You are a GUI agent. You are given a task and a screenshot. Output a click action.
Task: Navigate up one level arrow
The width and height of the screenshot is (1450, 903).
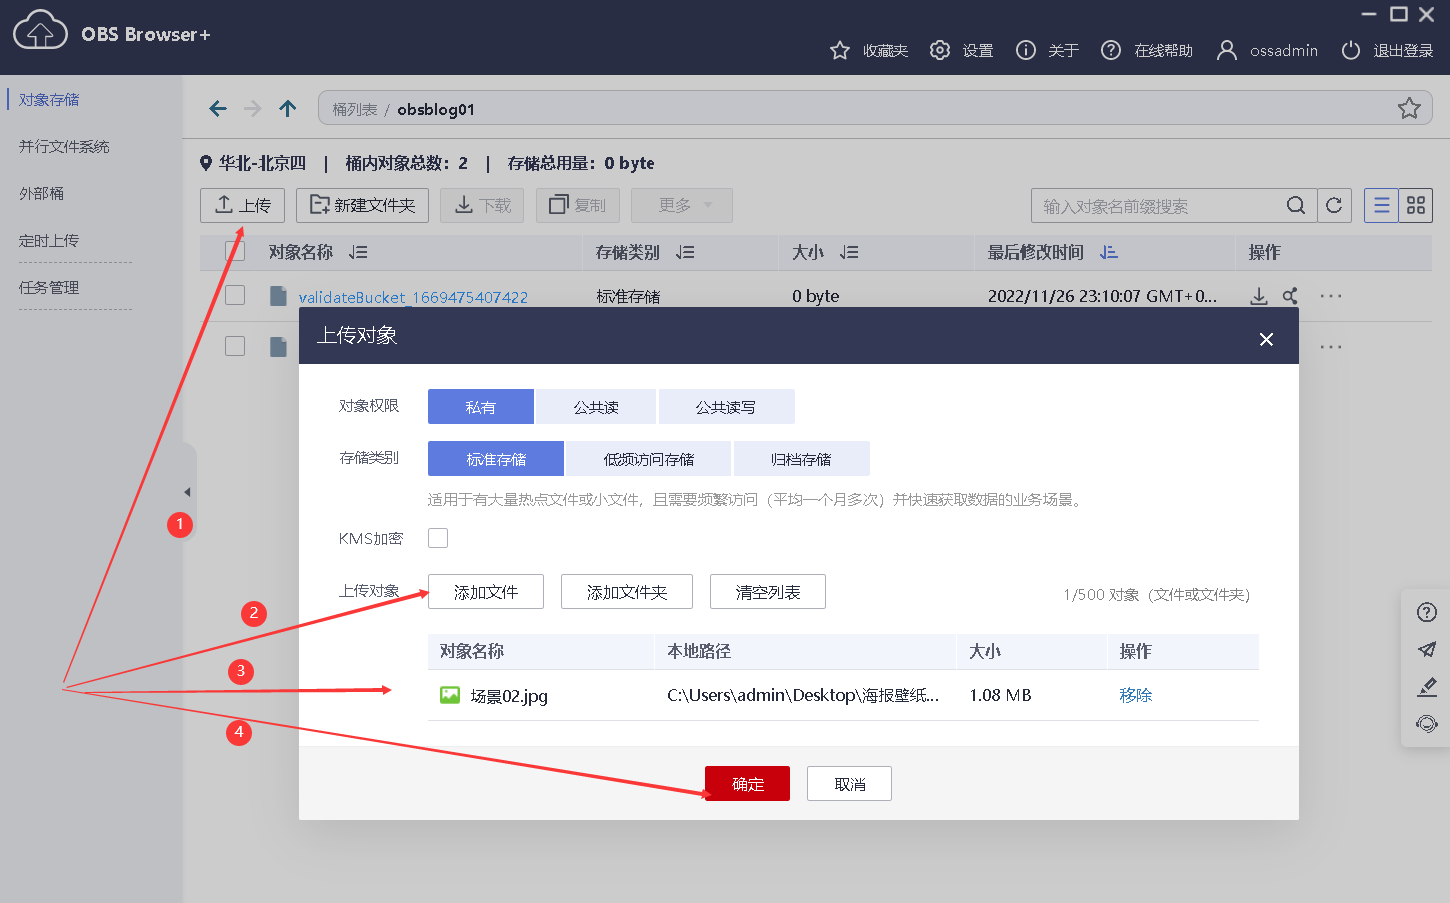click(x=288, y=109)
